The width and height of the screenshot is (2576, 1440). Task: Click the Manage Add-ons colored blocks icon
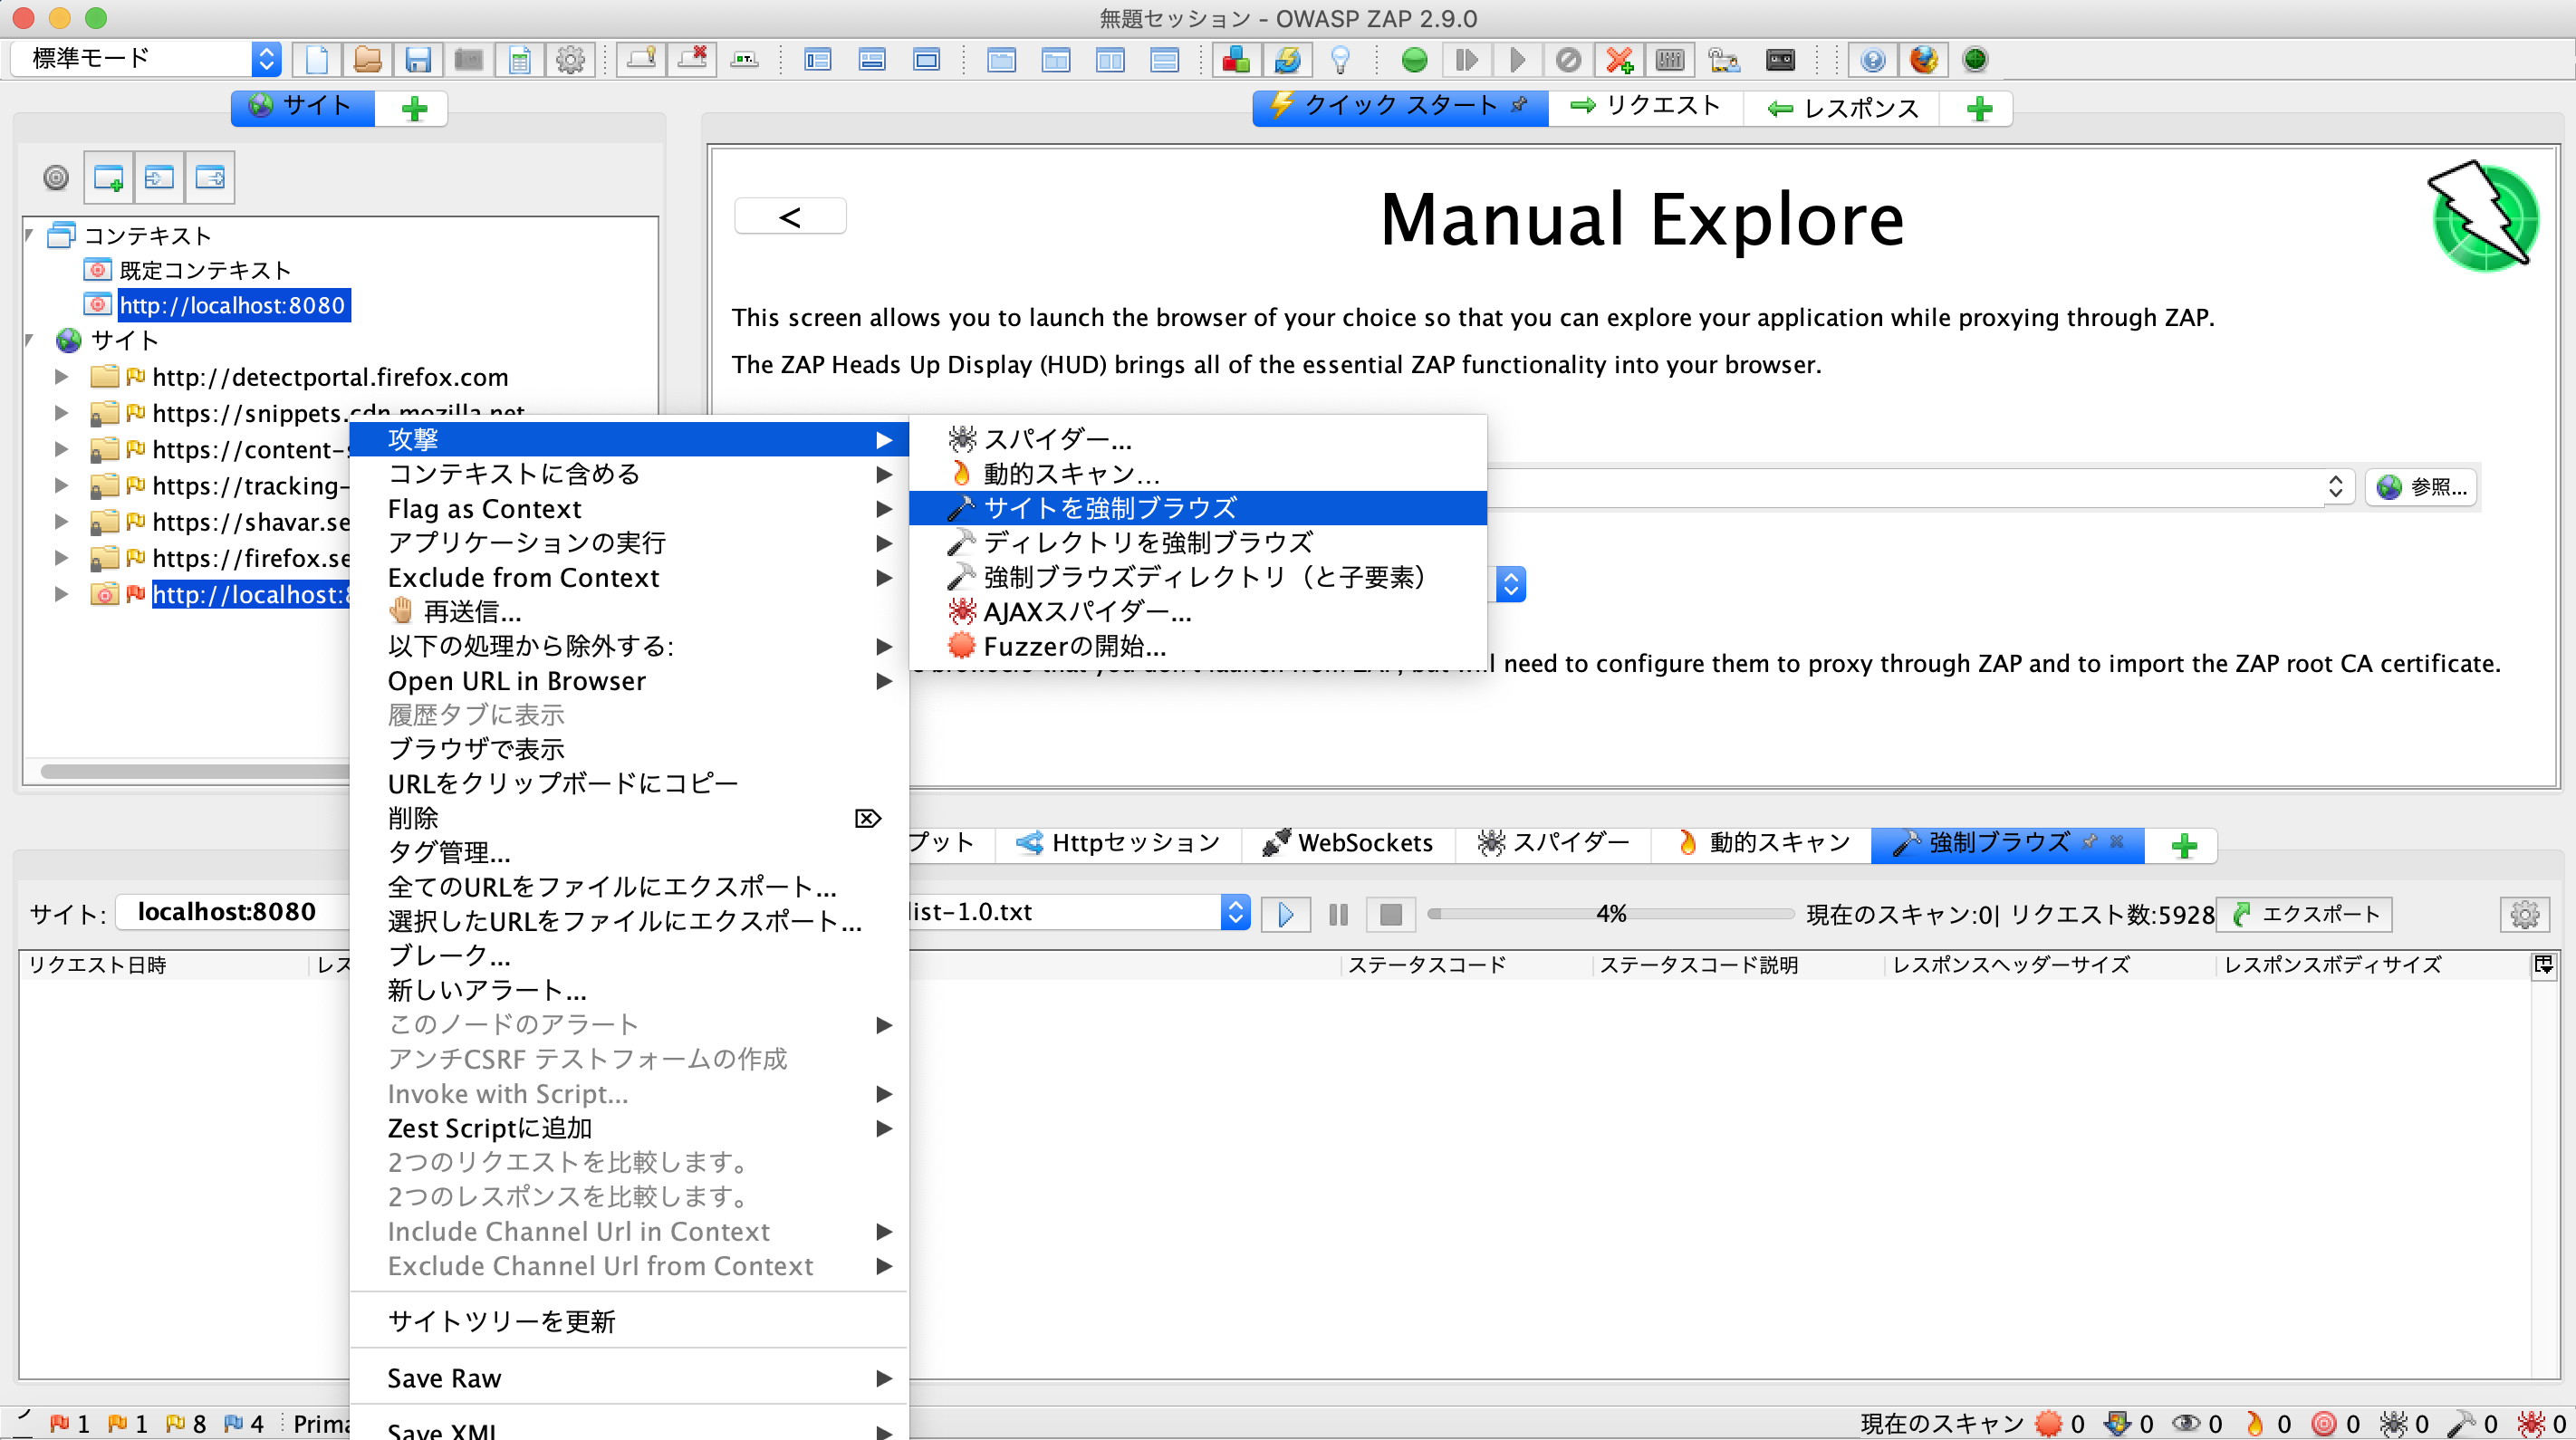pyautogui.click(x=1236, y=60)
